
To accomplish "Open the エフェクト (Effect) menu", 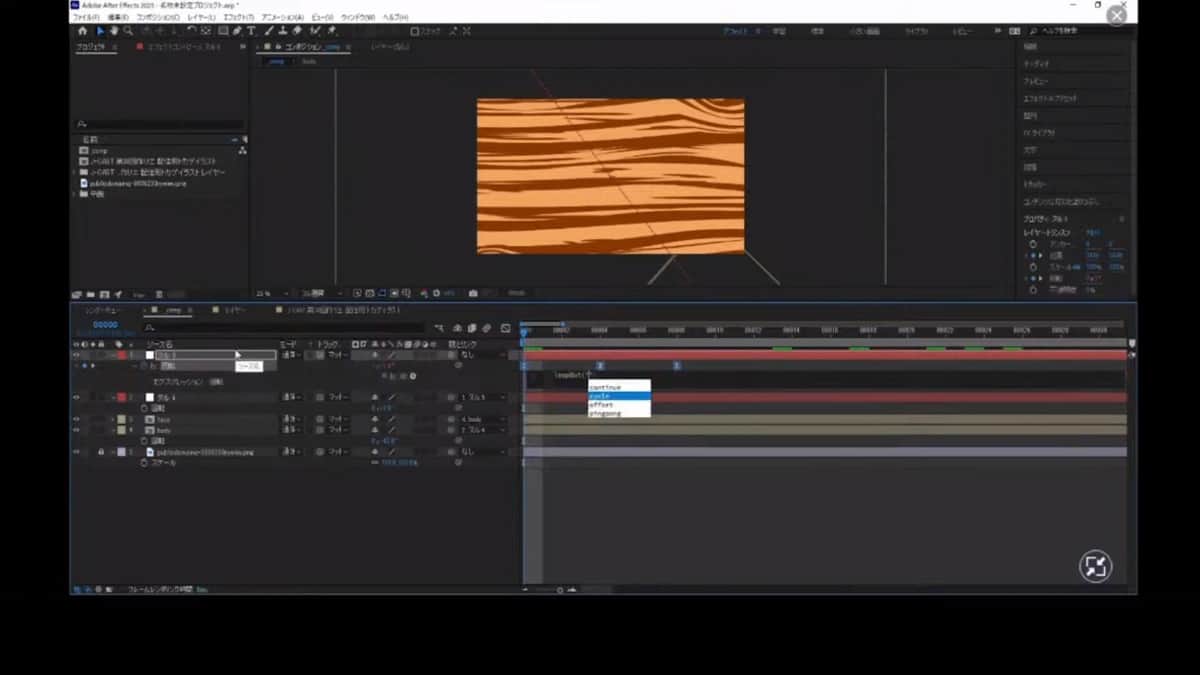I will pos(237,18).
